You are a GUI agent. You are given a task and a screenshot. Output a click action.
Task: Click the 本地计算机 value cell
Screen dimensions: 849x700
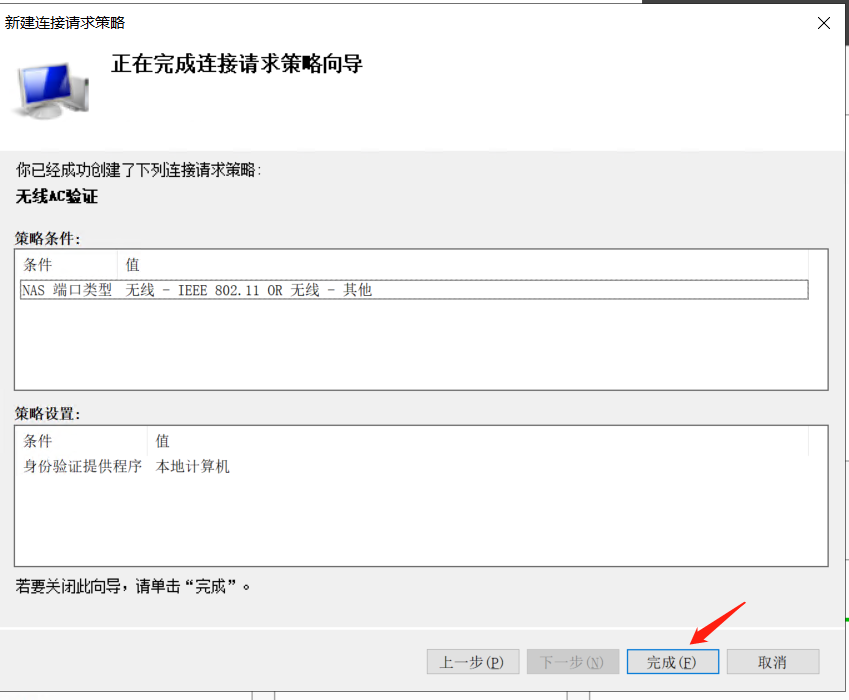[x=192, y=466]
